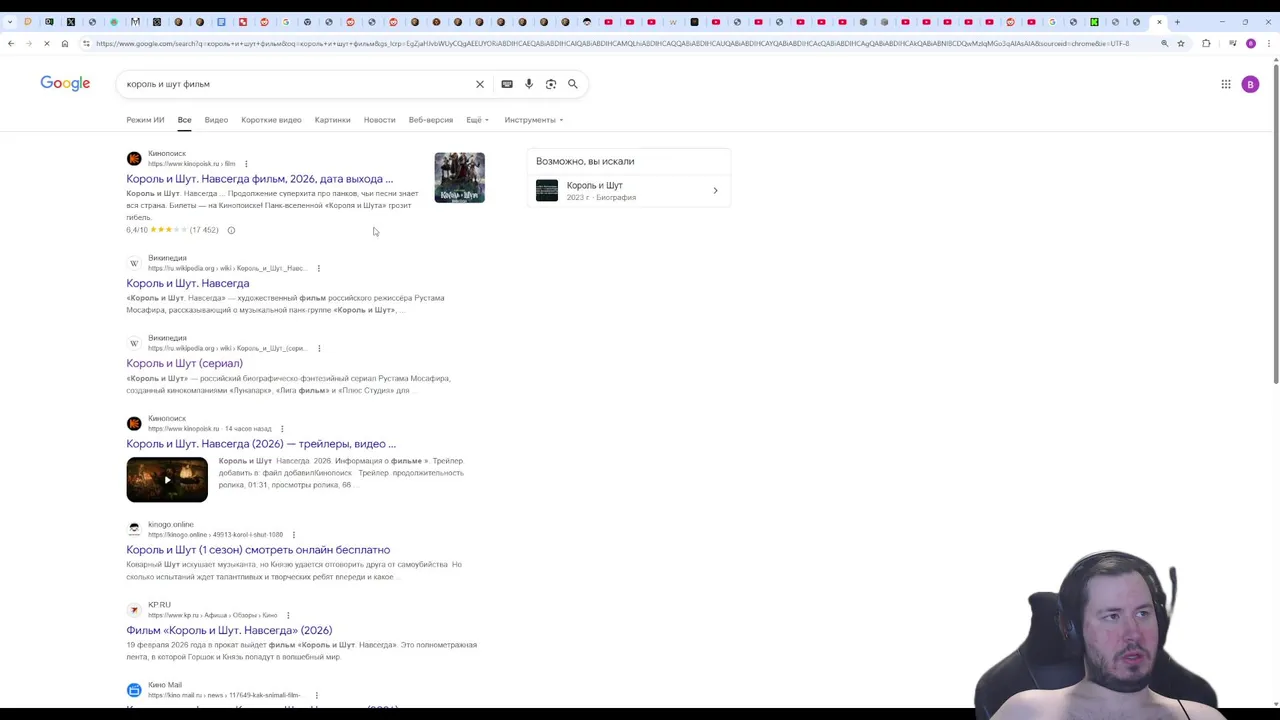The height and width of the screenshot is (720, 1280).
Task: Open a new browser tab
Action: coord(1177,21)
